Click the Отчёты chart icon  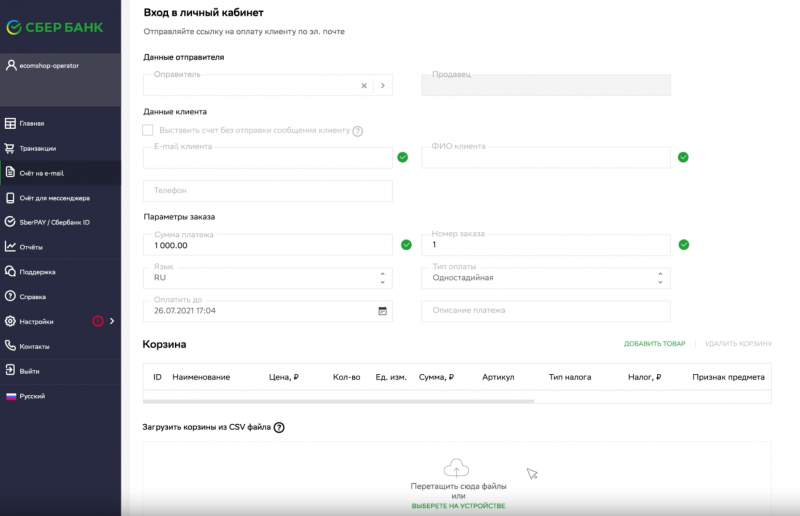[10, 247]
